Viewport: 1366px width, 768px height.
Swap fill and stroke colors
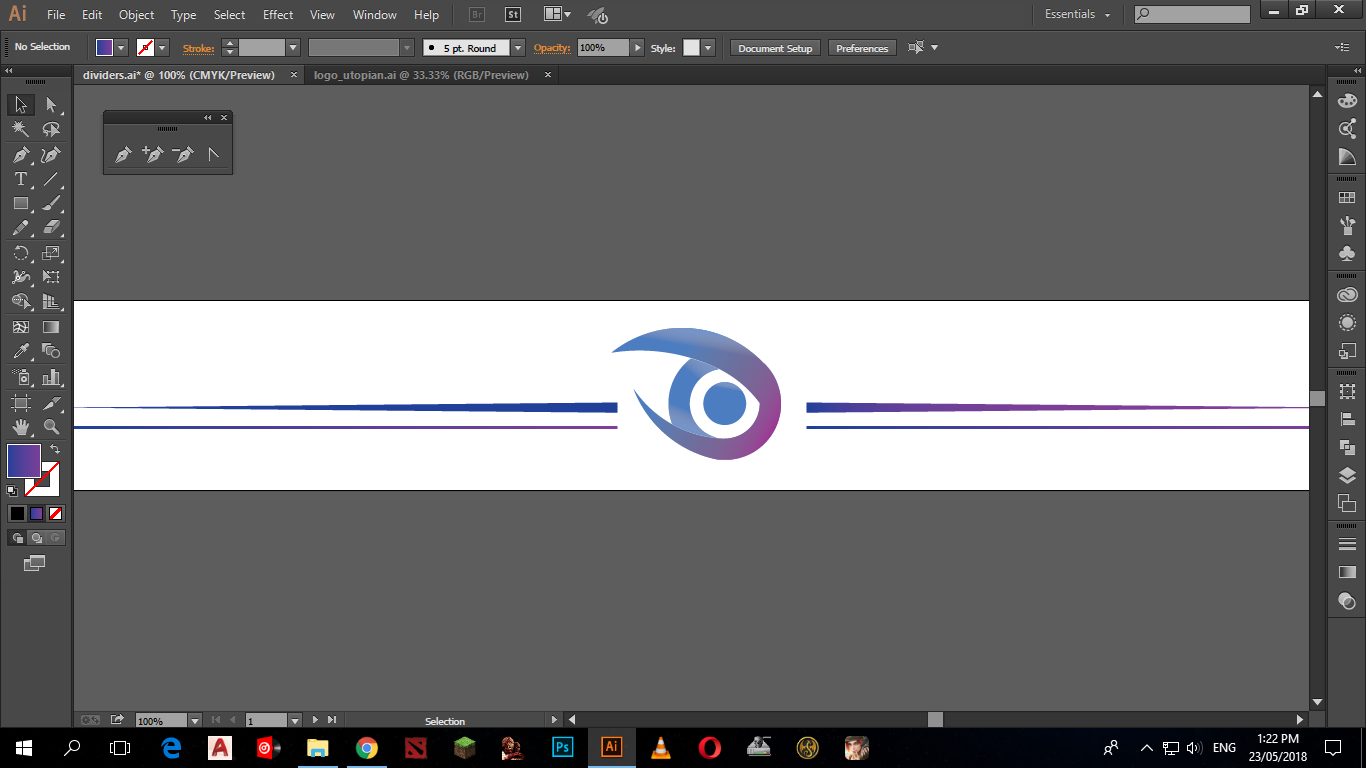tap(55, 450)
